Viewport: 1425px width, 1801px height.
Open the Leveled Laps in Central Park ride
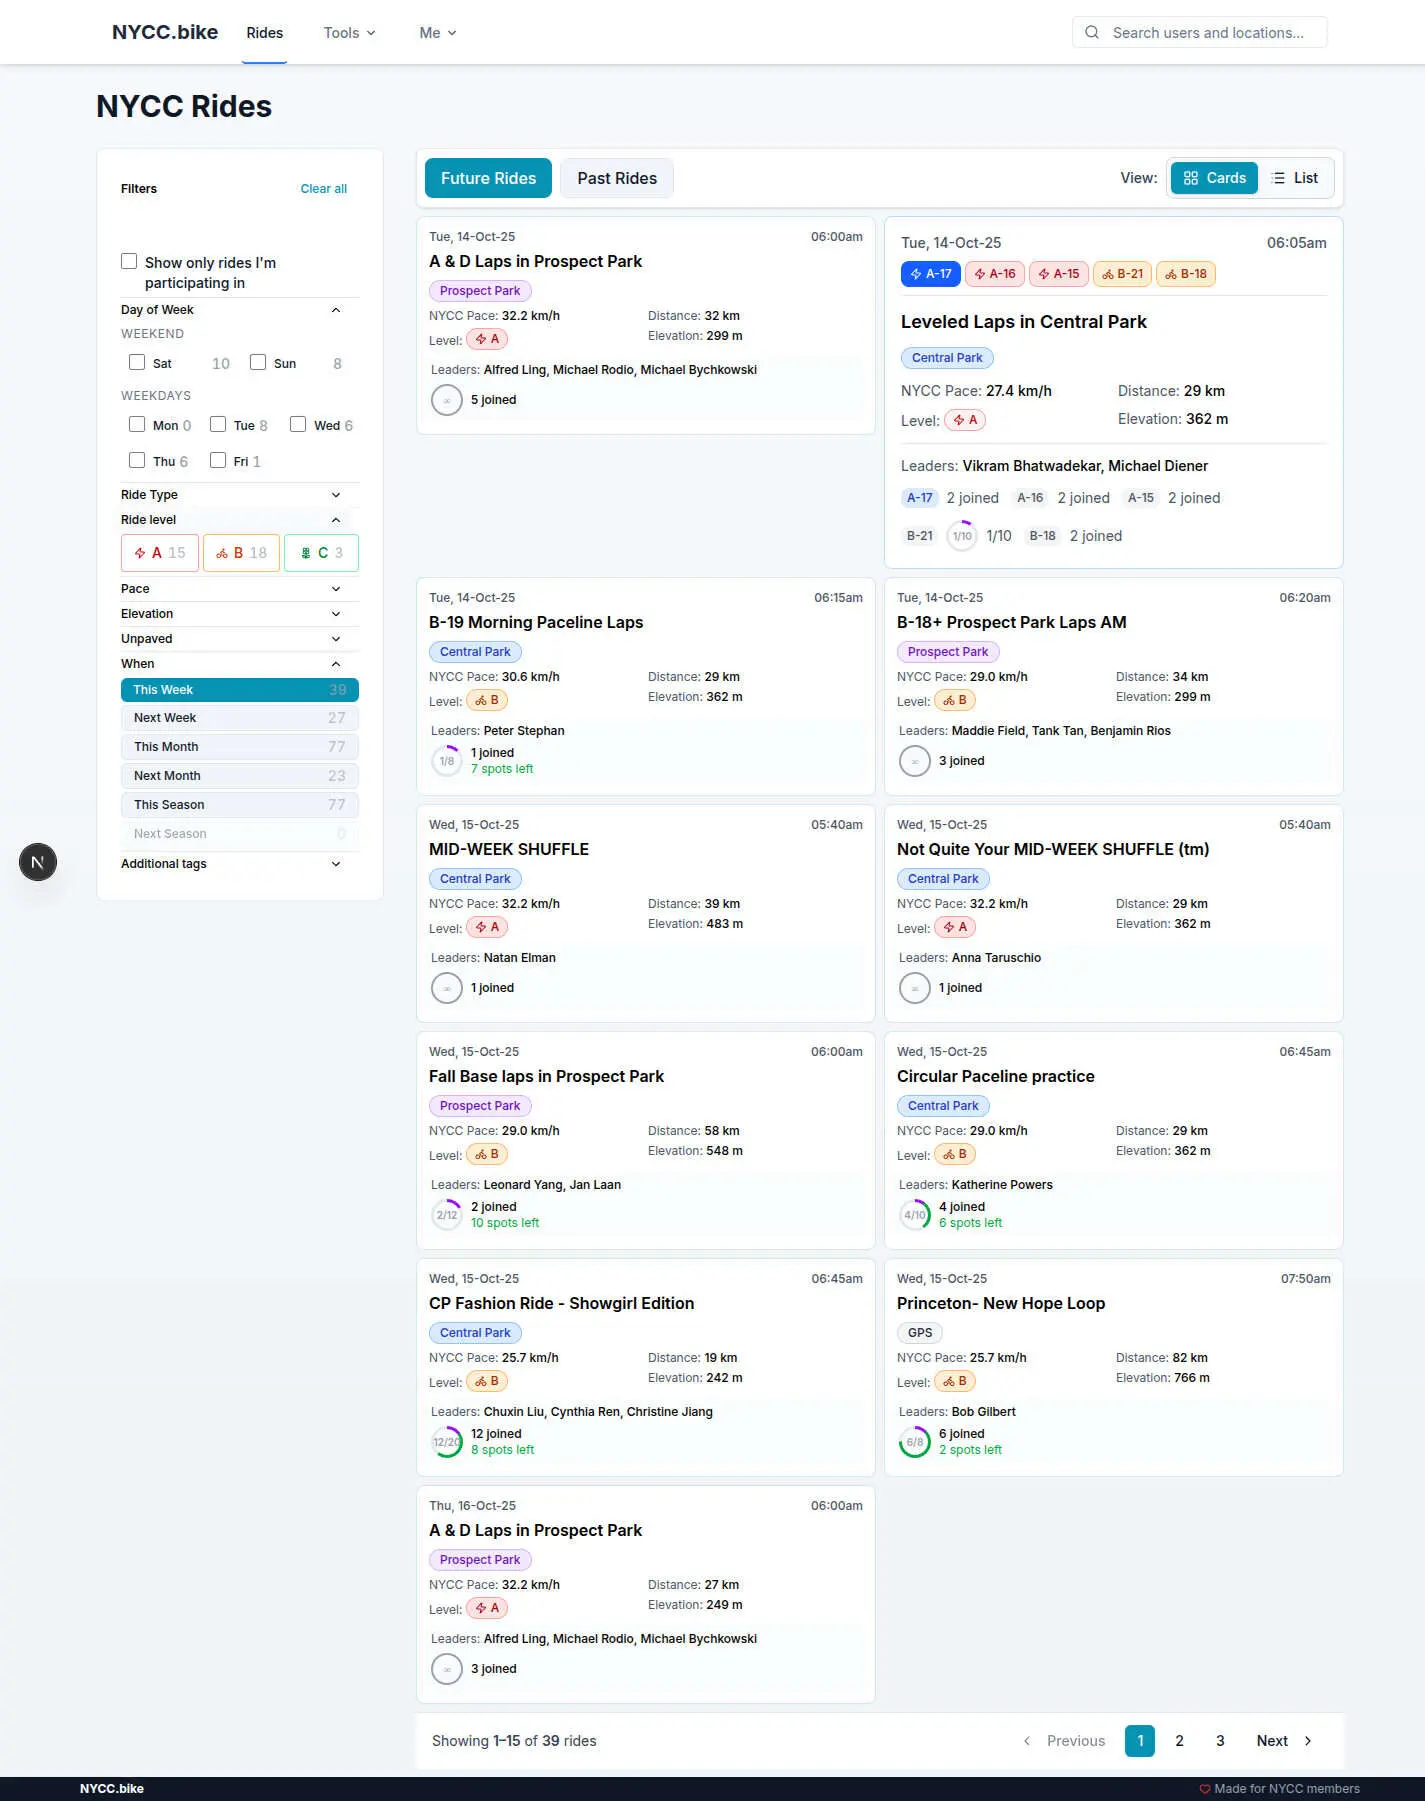pos(1023,322)
